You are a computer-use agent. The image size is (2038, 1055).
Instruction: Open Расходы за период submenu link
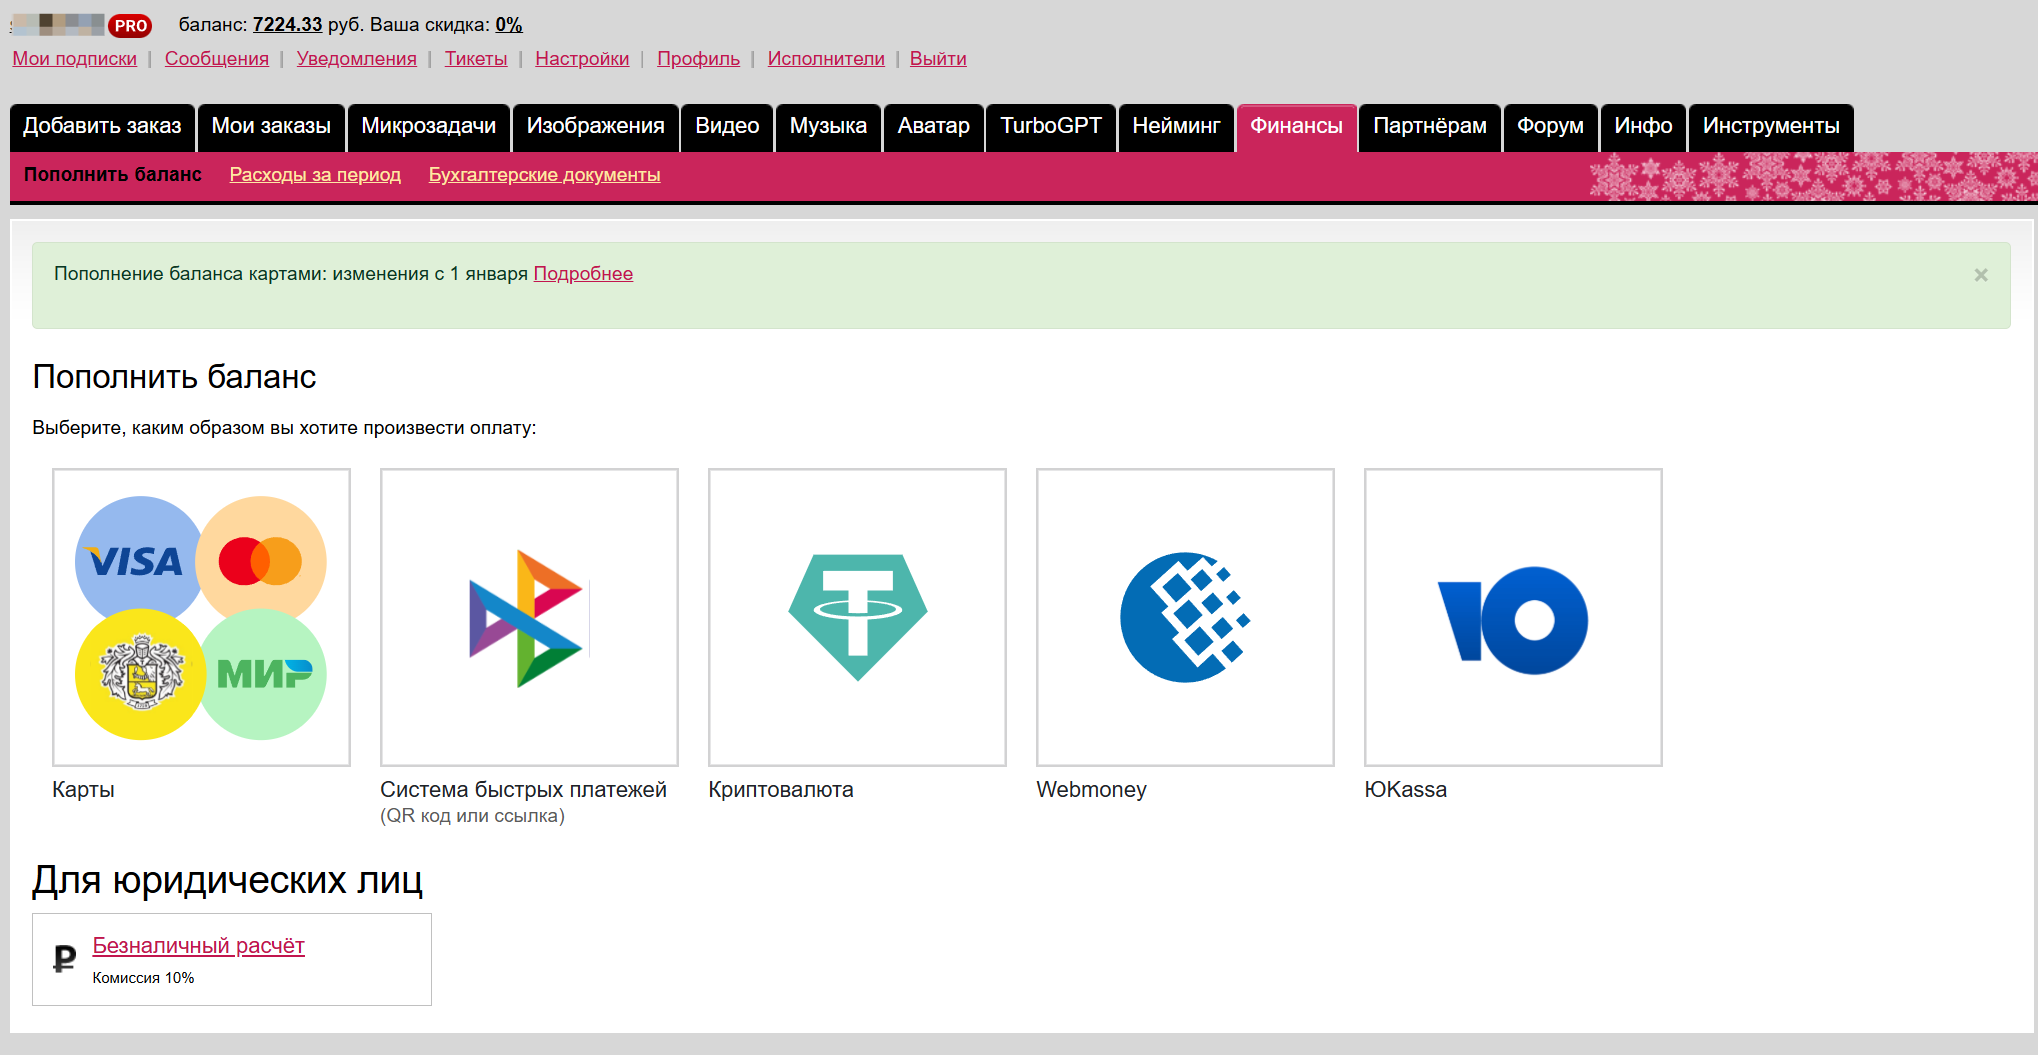pos(315,175)
